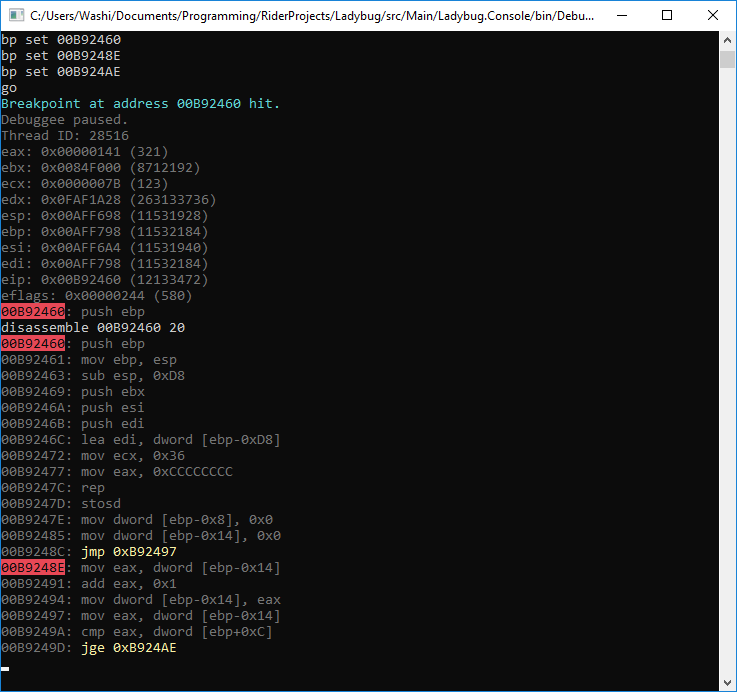The image size is (737, 692).
Task: Click the title bar file path text
Action: click(300, 15)
